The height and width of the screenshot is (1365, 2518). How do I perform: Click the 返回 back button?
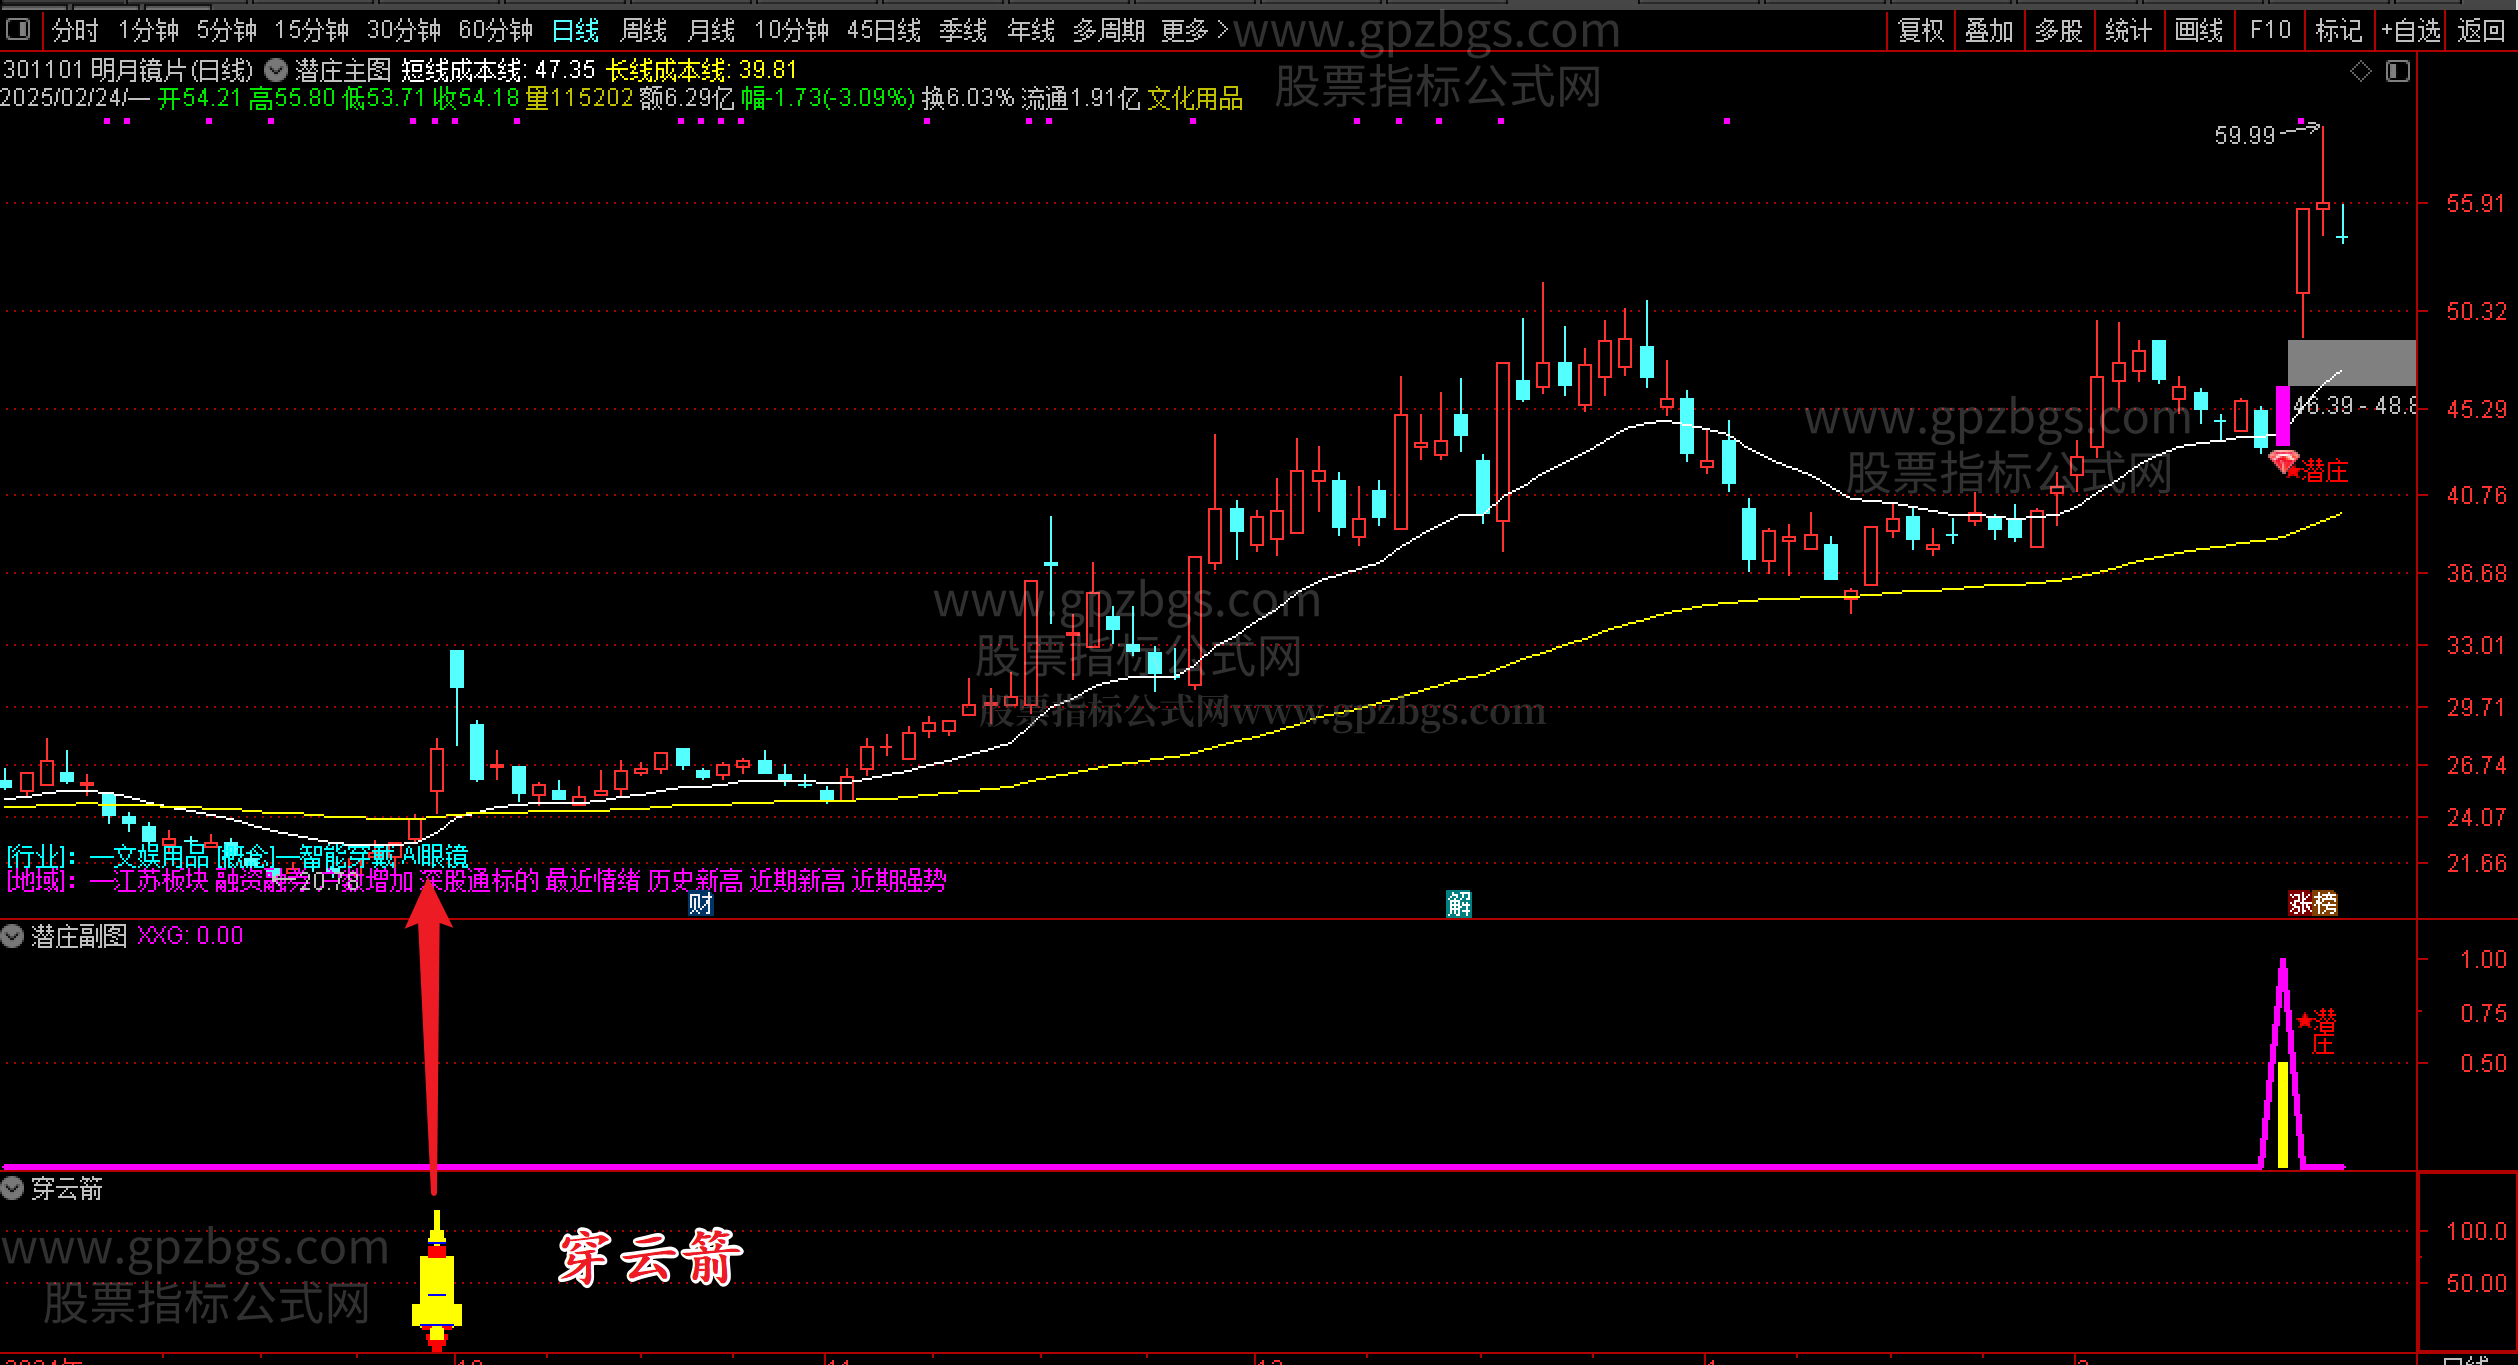(x=2481, y=31)
